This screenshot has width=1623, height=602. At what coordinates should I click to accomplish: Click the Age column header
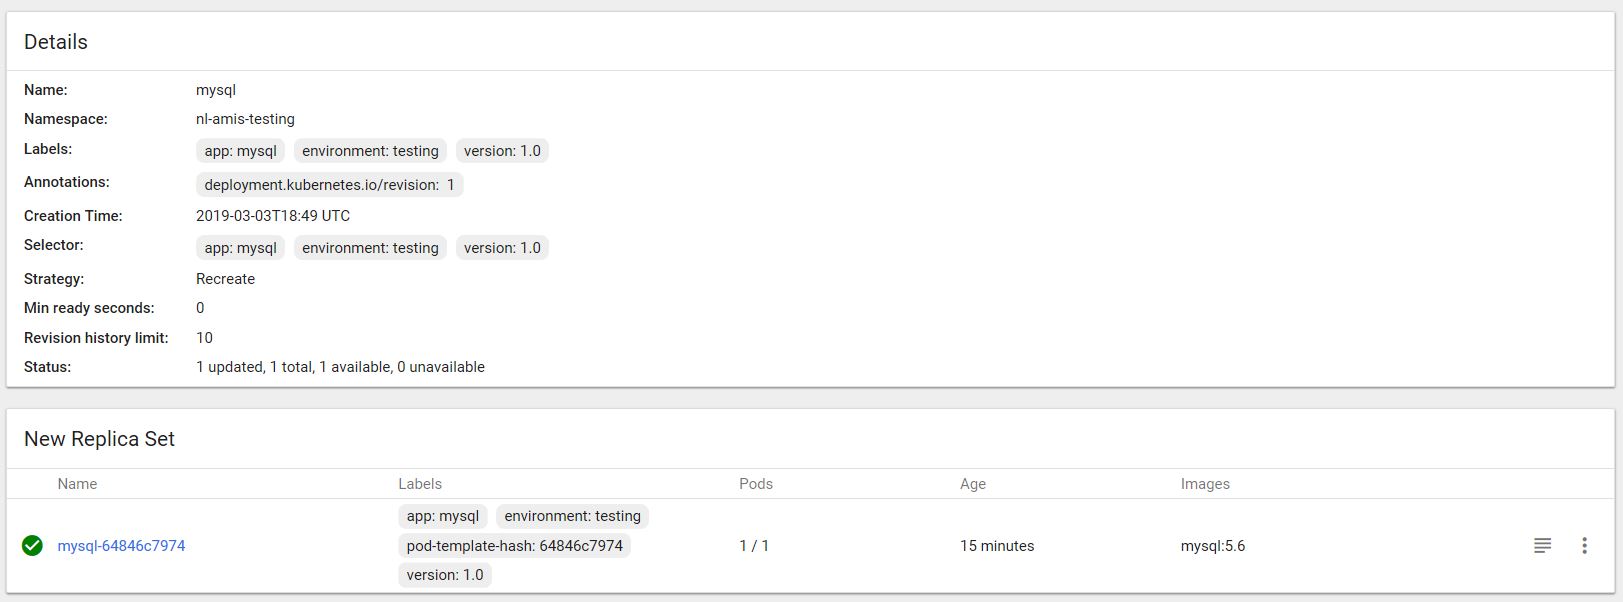point(973,484)
